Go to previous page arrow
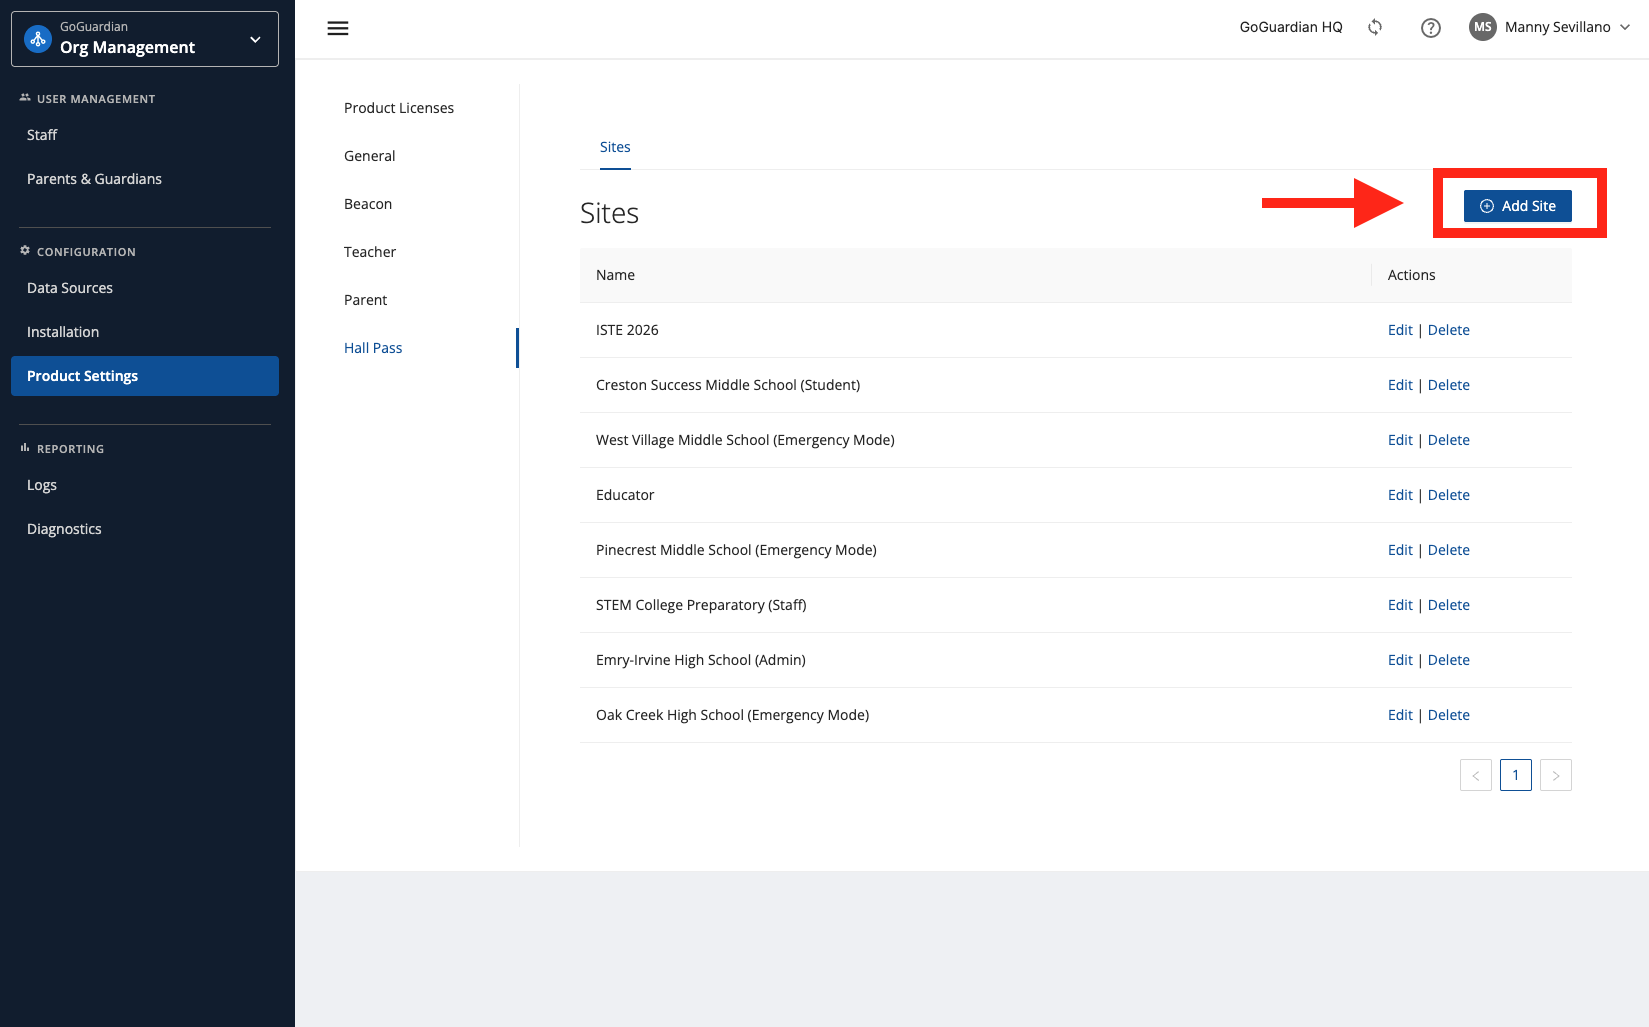This screenshot has height=1027, width=1649. pos(1476,775)
